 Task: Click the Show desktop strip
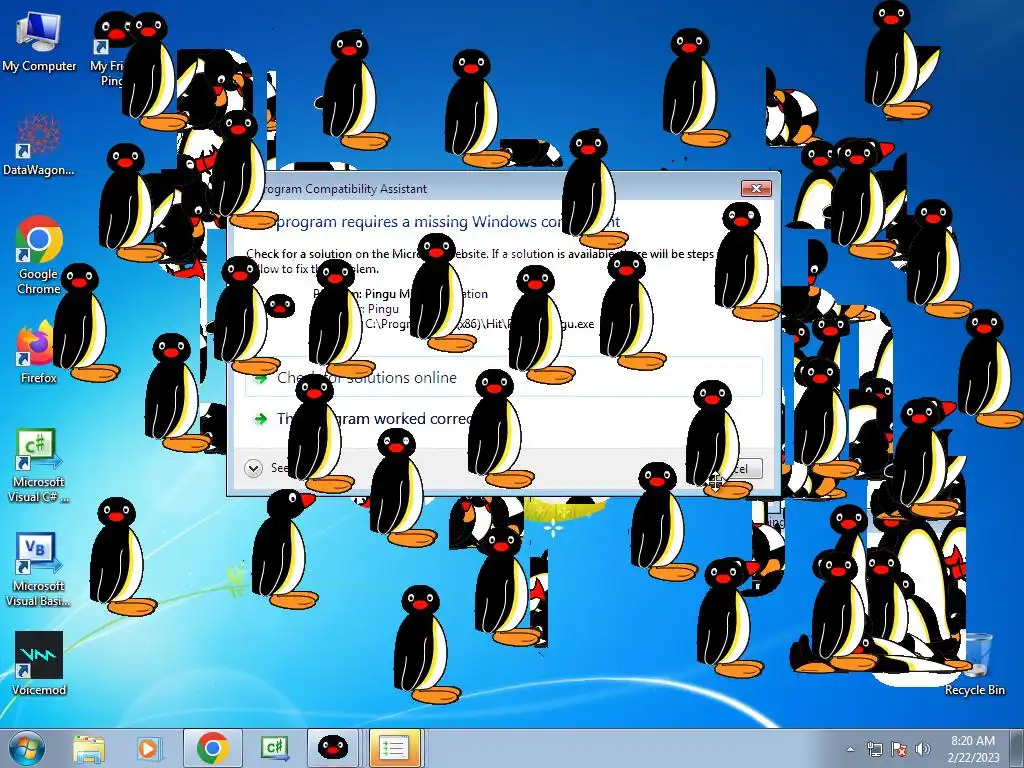point(1019,748)
